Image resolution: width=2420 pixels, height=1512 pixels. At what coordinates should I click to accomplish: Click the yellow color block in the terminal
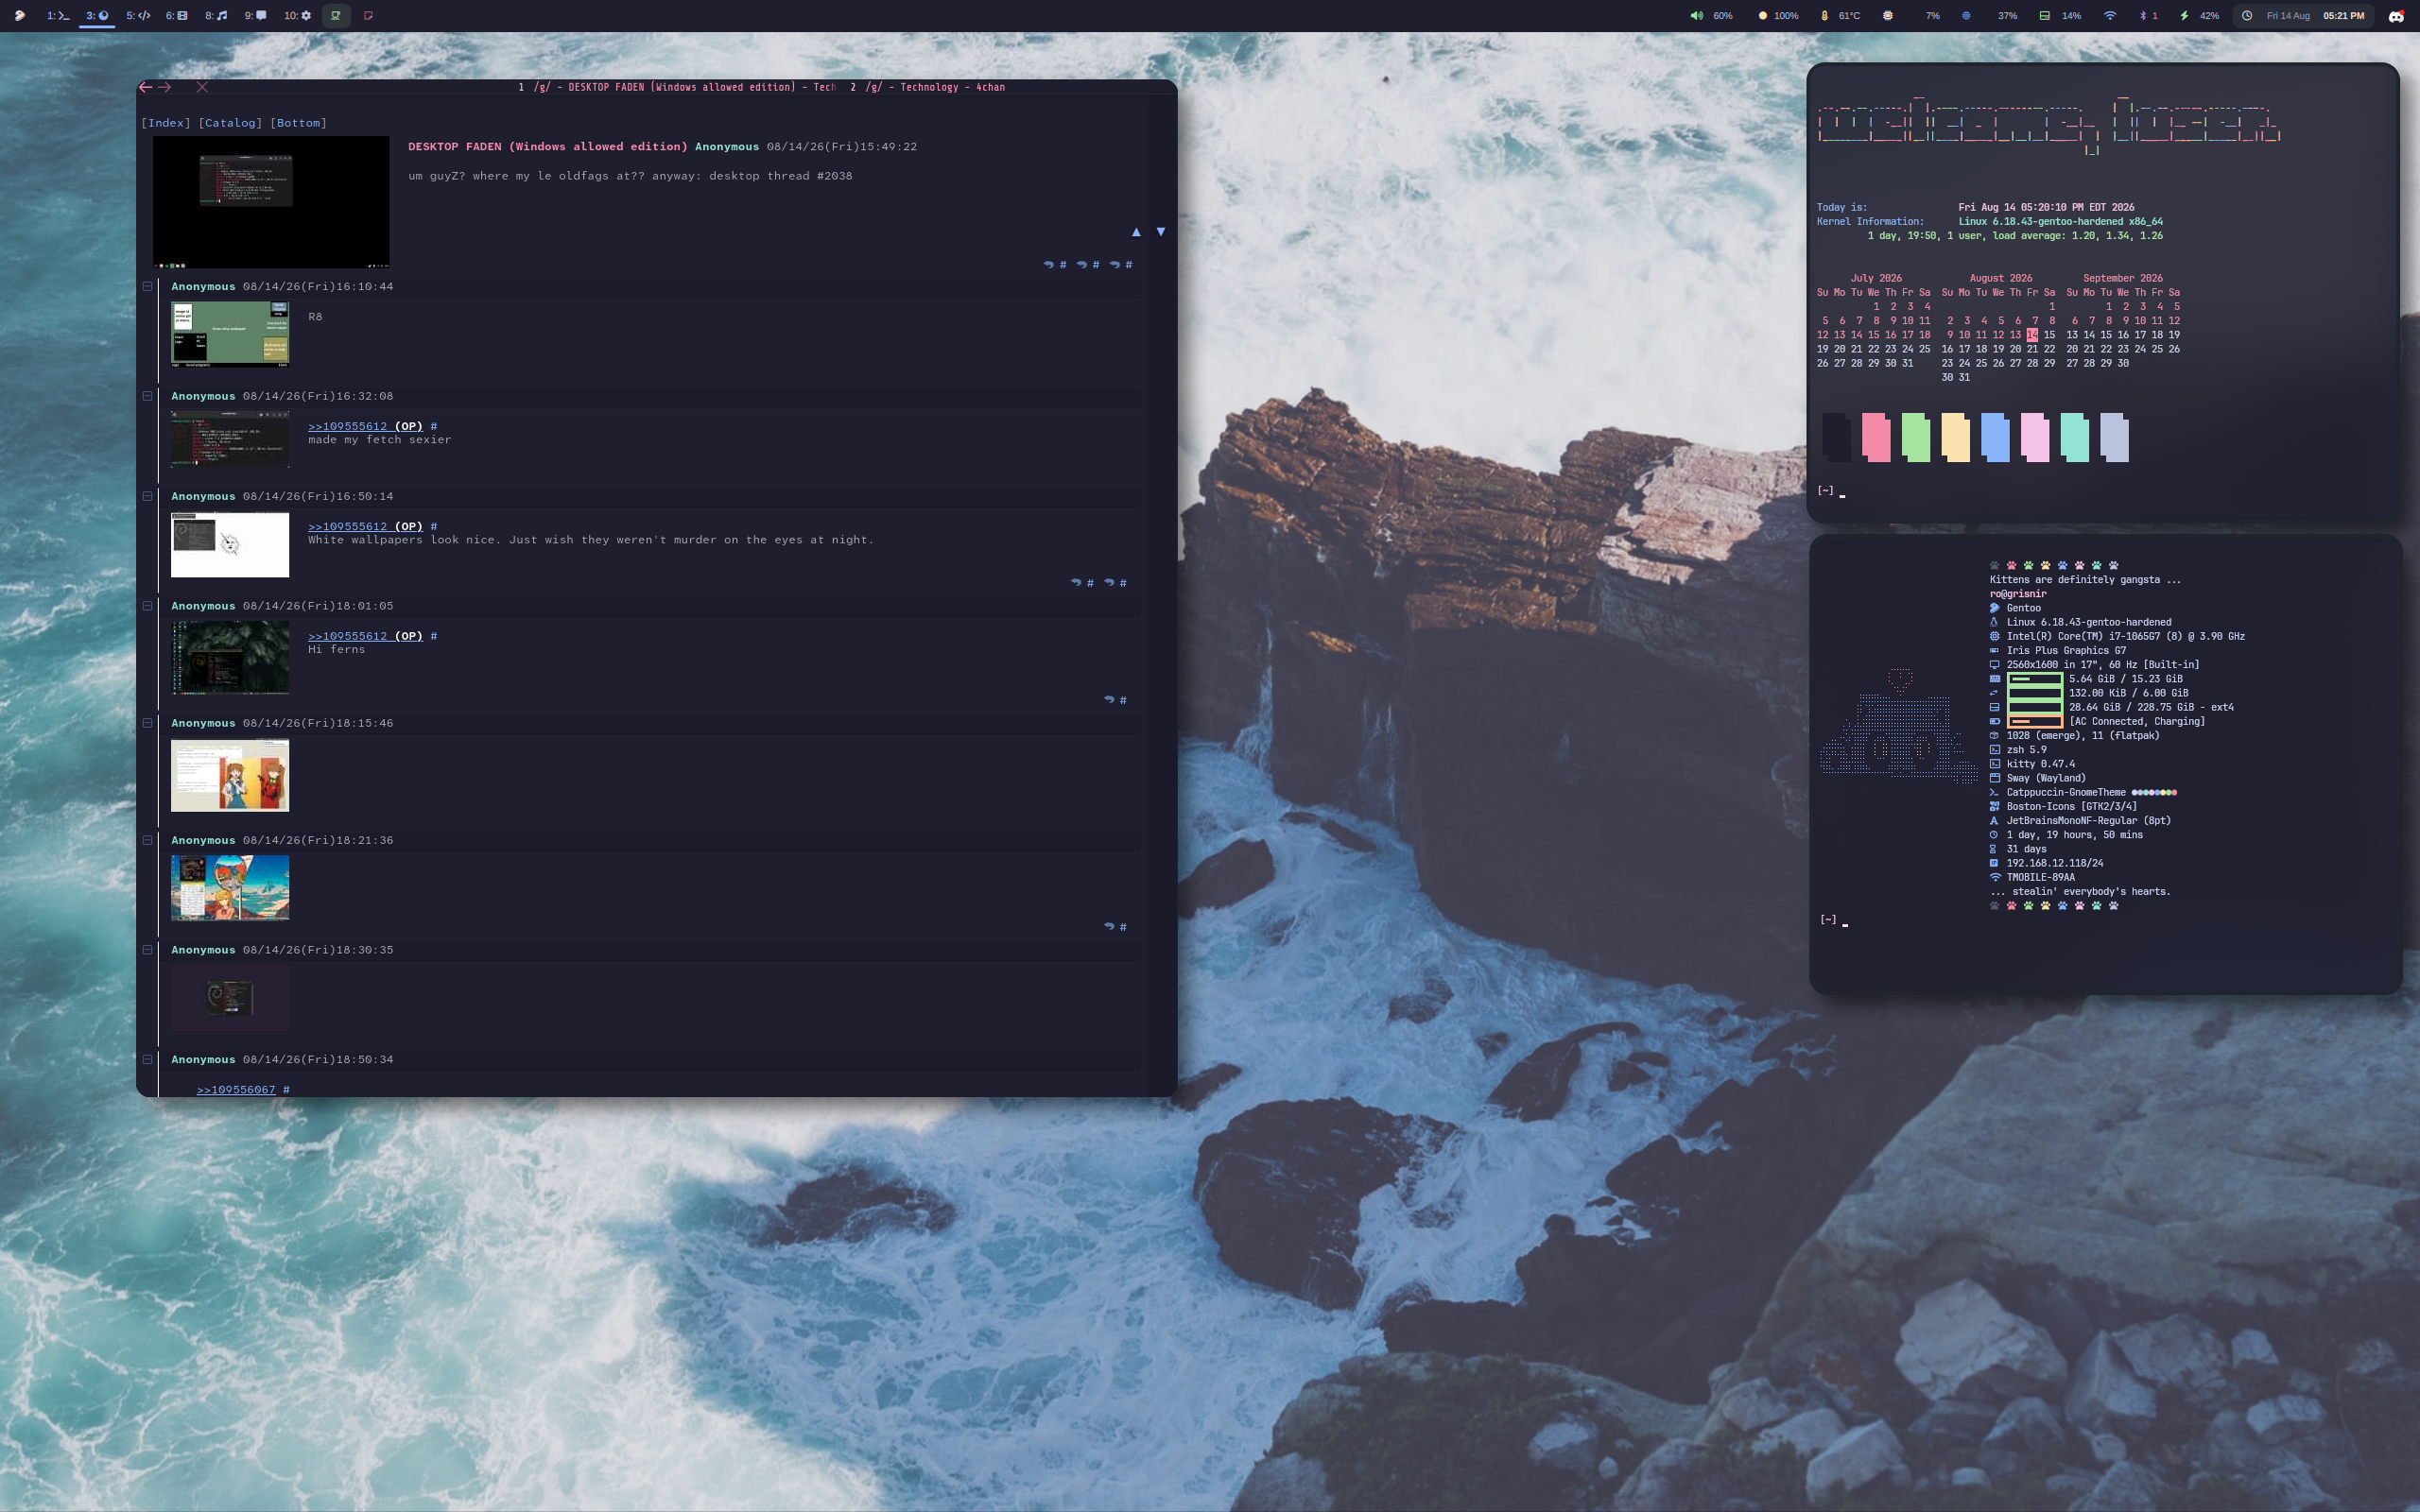tap(1955, 437)
